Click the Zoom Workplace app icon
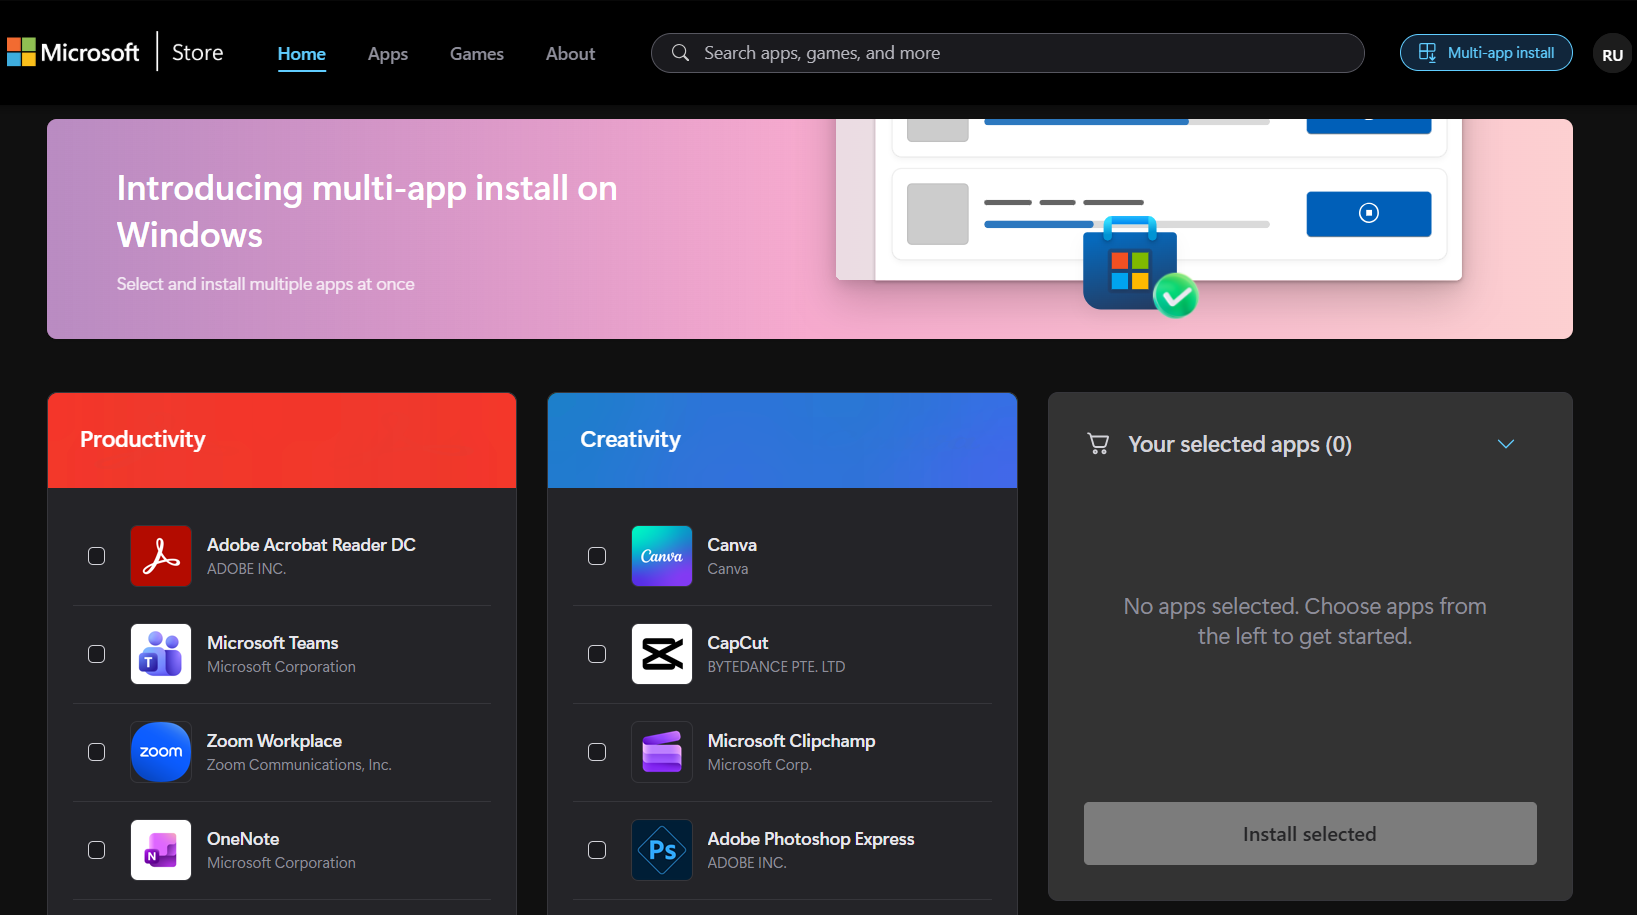Viewport: 1637px width, 915px height. pyautogui.click(x=160, y=752)
